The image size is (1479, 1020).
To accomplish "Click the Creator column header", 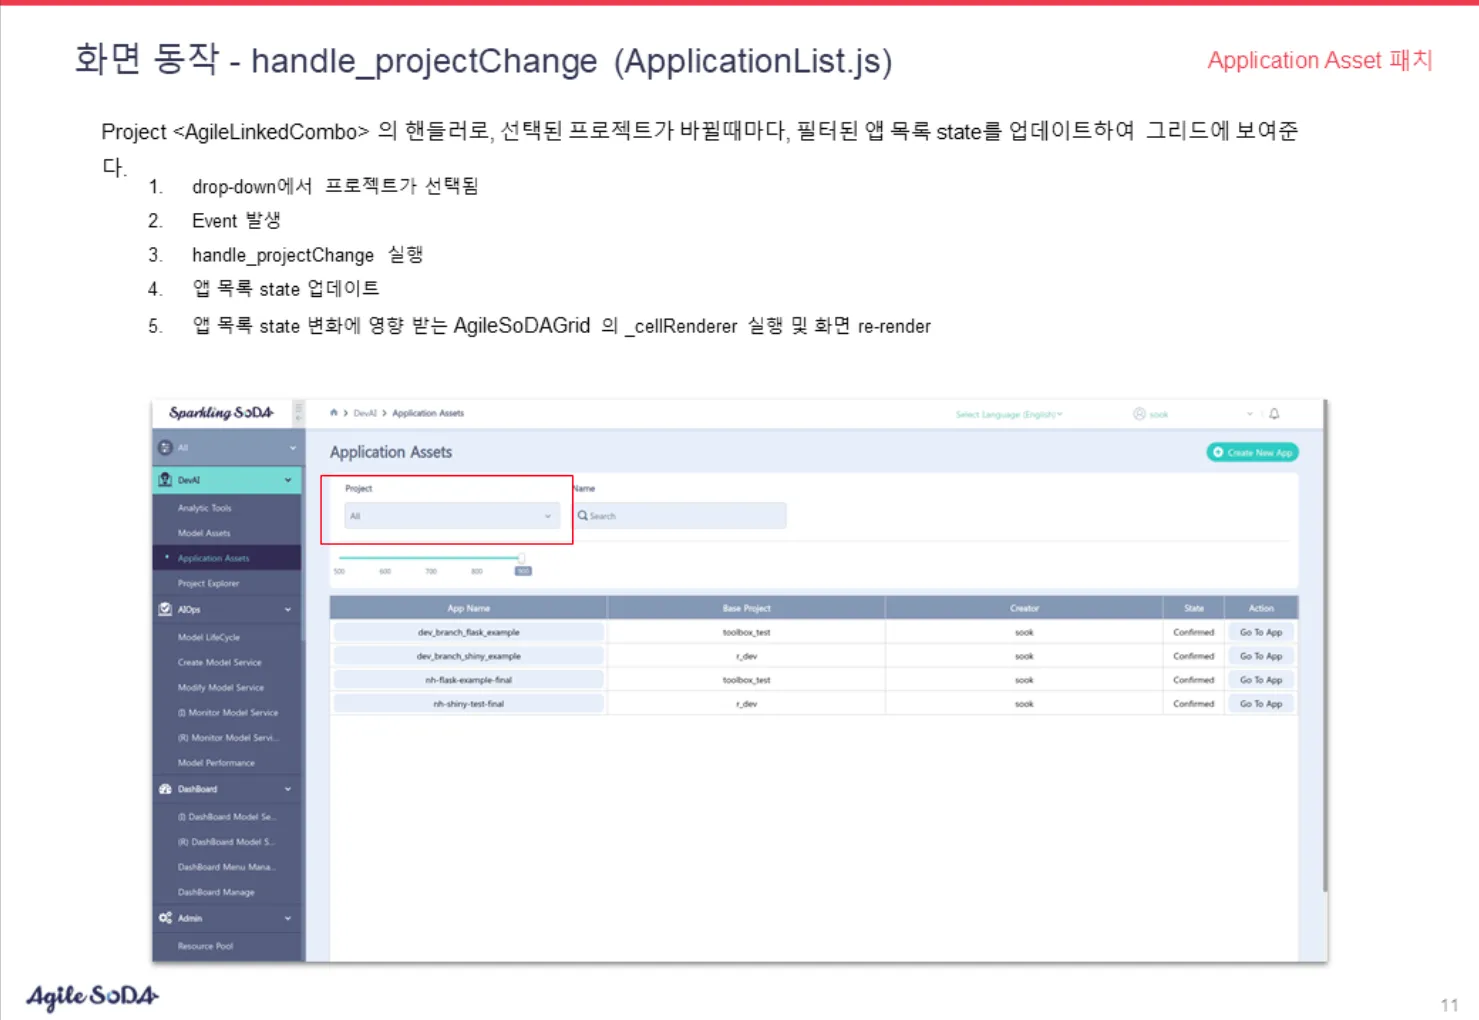I will click(1024, 608).
